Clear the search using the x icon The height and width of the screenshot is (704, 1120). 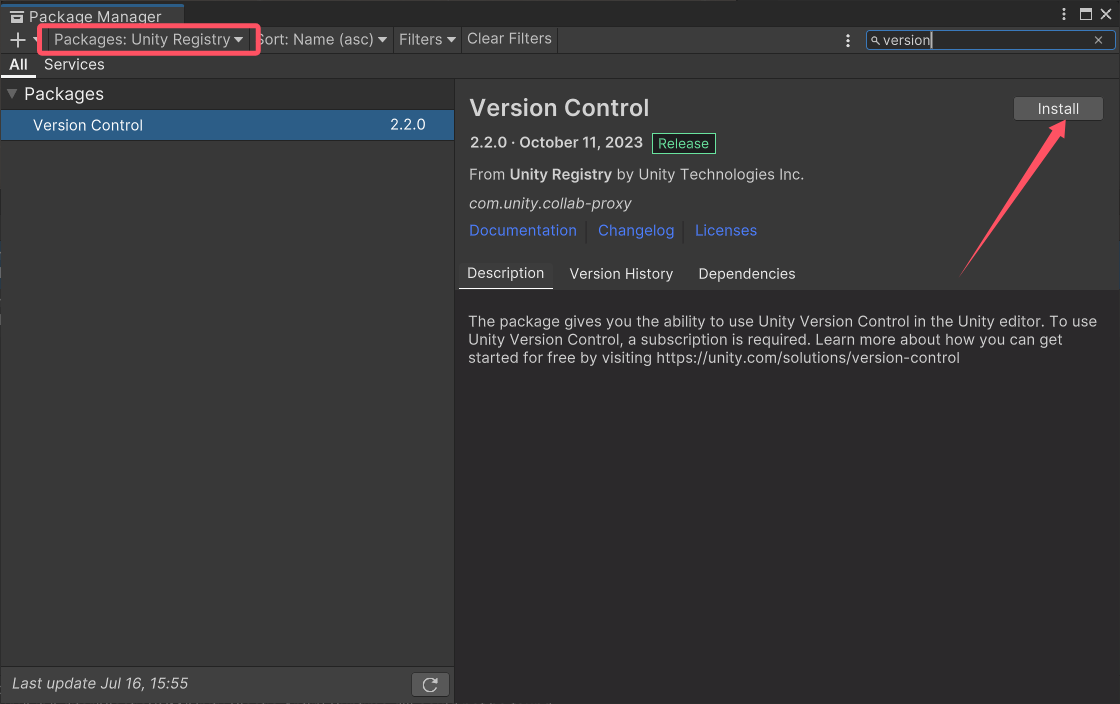pyautogui.click(x=1098, y=40)
